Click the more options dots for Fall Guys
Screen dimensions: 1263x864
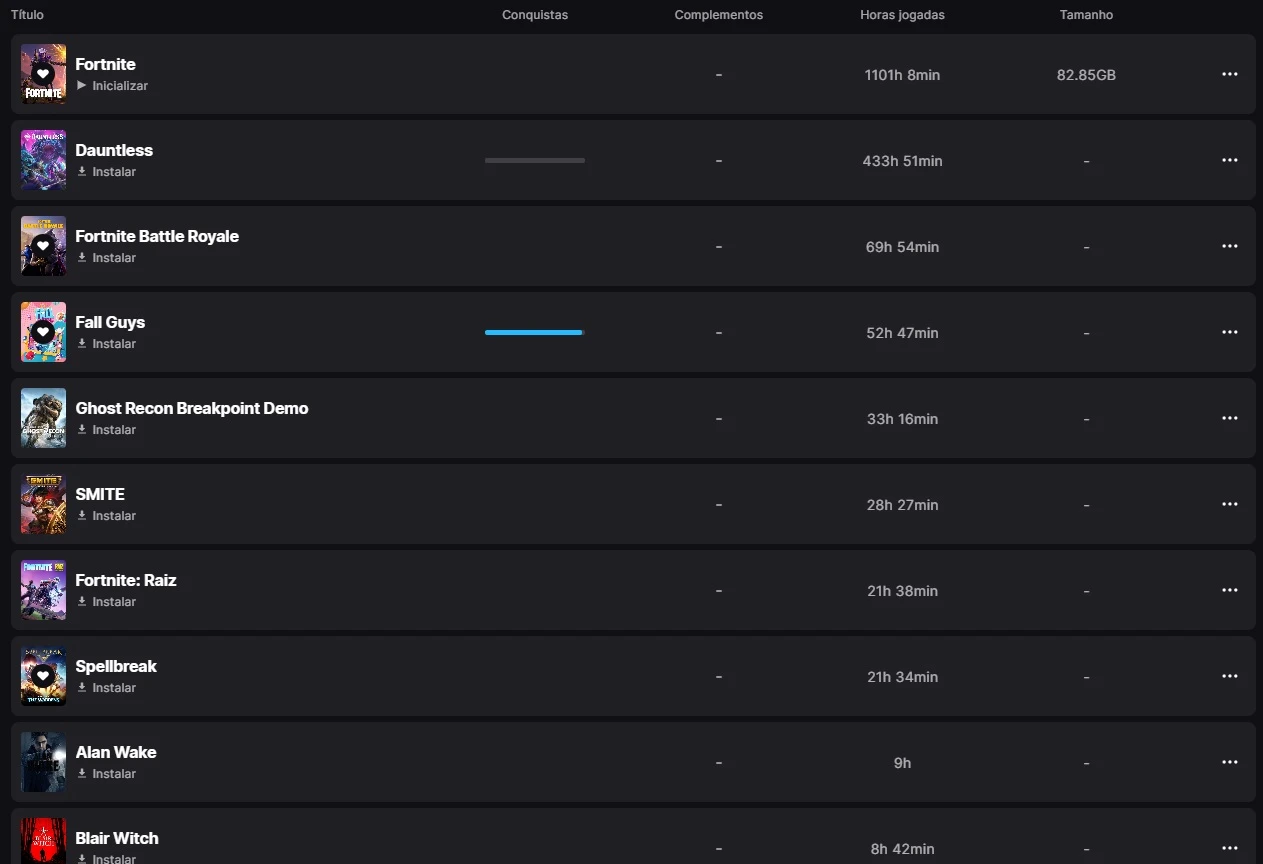coord(1229,333)
